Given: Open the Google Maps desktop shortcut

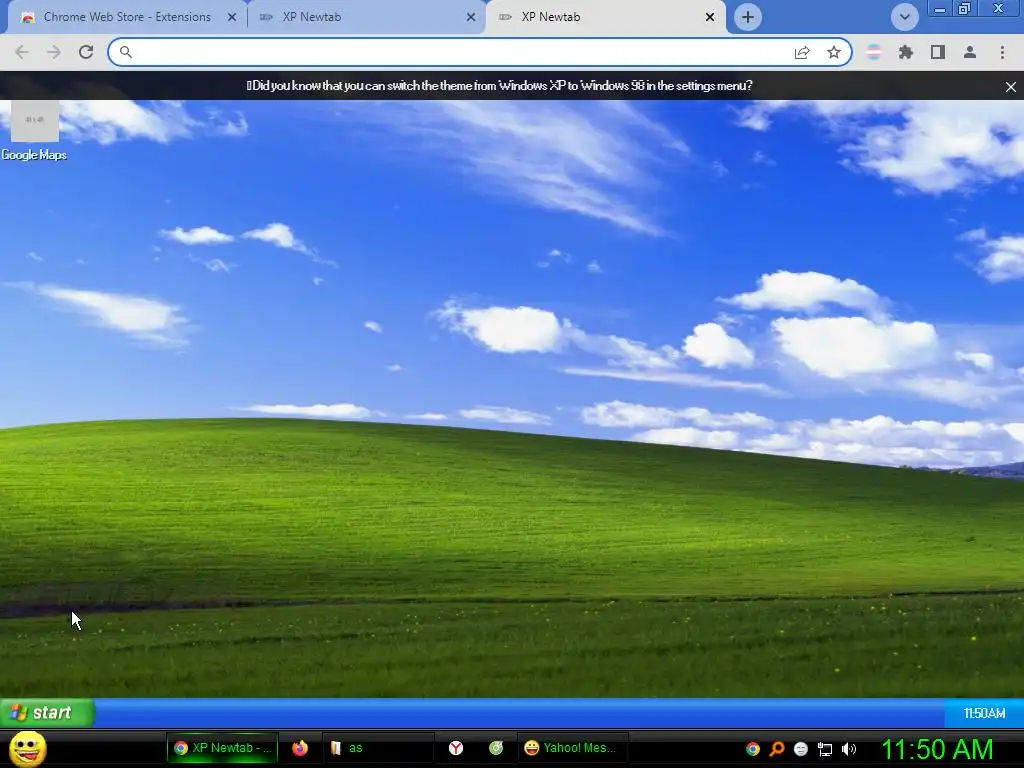Looking at the screenshot, I should [x=34, y=131].
